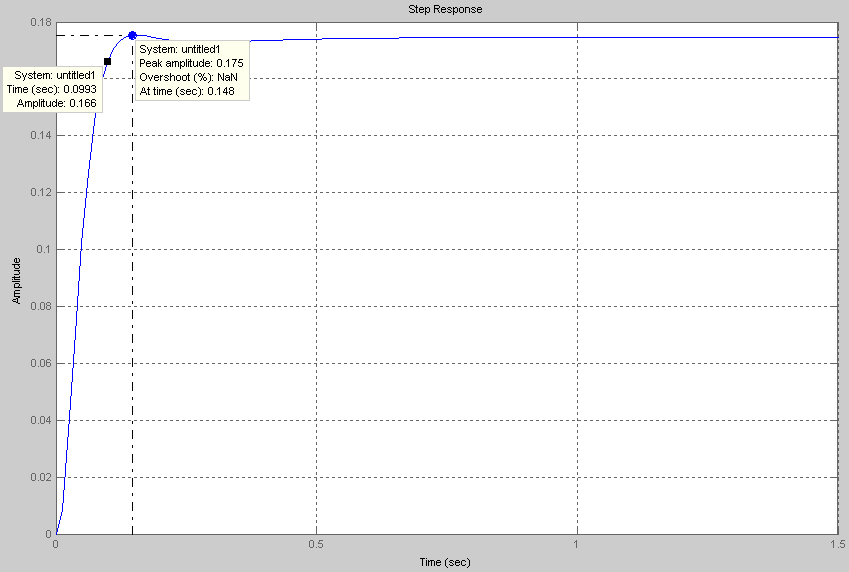Click the 1.5 x-axis tick label
Viewport: 849px width, 572px height.
coord(837,544)
